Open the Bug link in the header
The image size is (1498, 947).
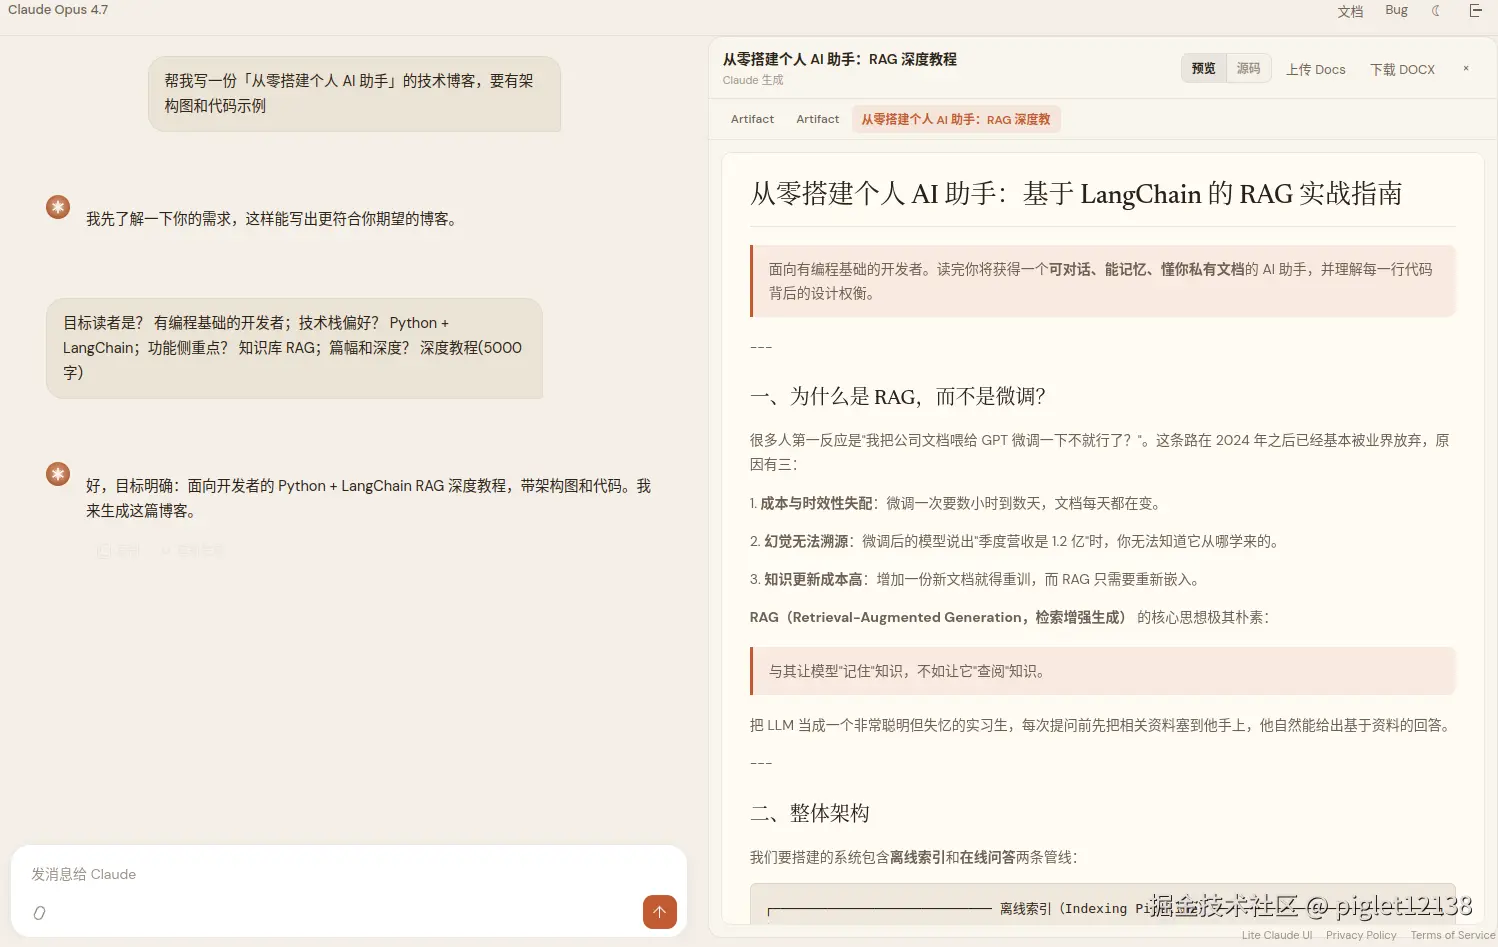click(x=1396, y=10)
